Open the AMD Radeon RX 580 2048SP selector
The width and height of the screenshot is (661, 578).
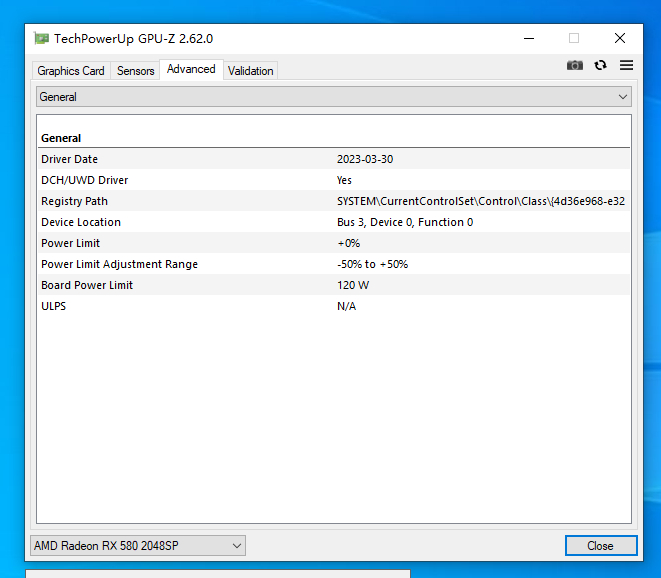[138, 546]
